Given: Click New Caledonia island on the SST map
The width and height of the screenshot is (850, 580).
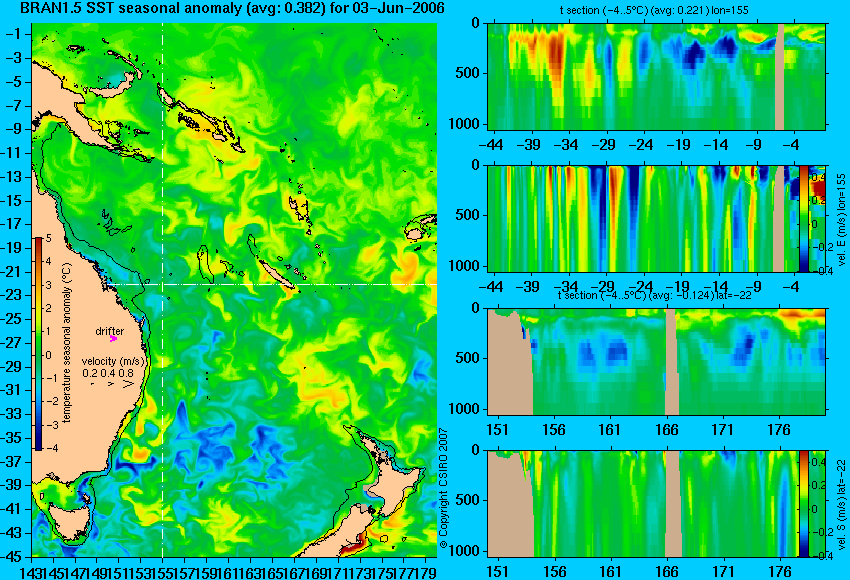Looking at the screenshot, I should pos(276,274).
